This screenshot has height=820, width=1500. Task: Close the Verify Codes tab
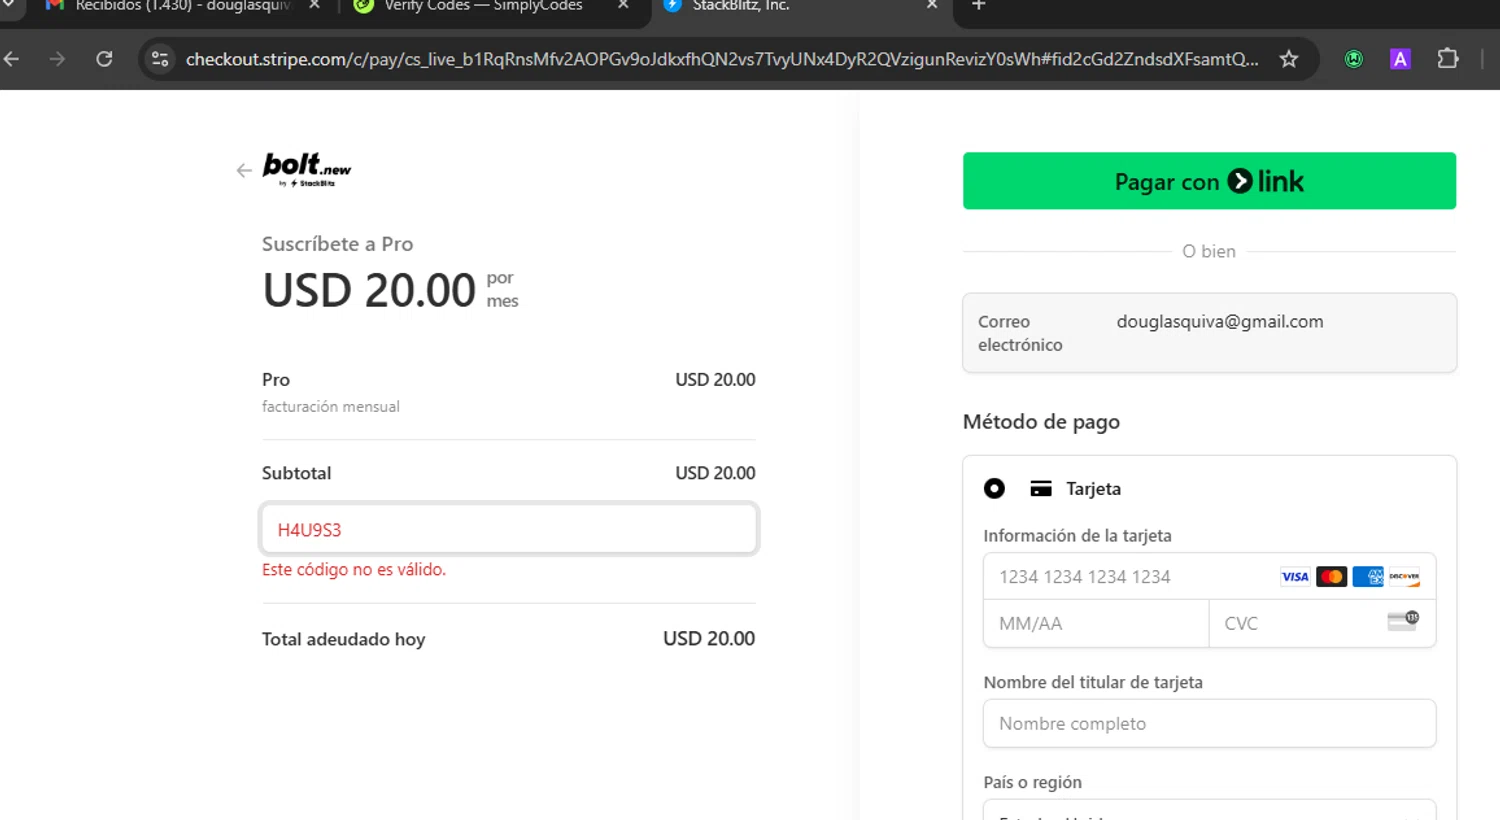[x=623, y=5]
